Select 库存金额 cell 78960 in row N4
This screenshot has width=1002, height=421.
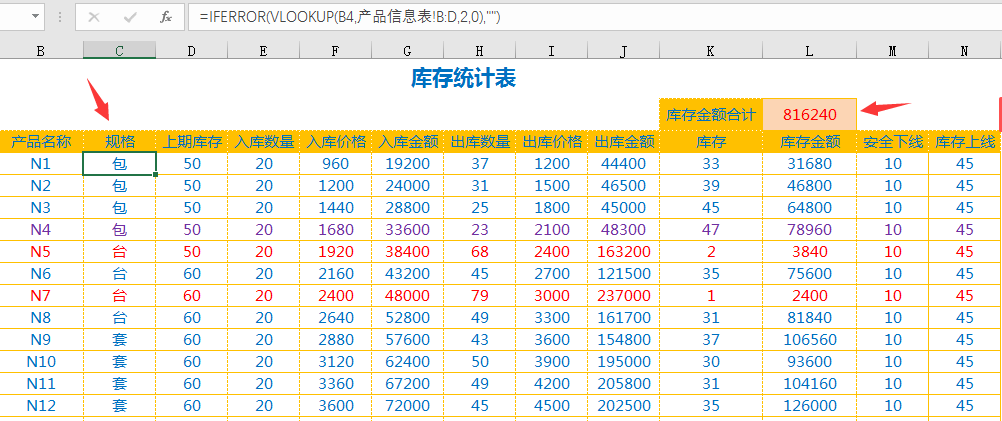(810, 229)
